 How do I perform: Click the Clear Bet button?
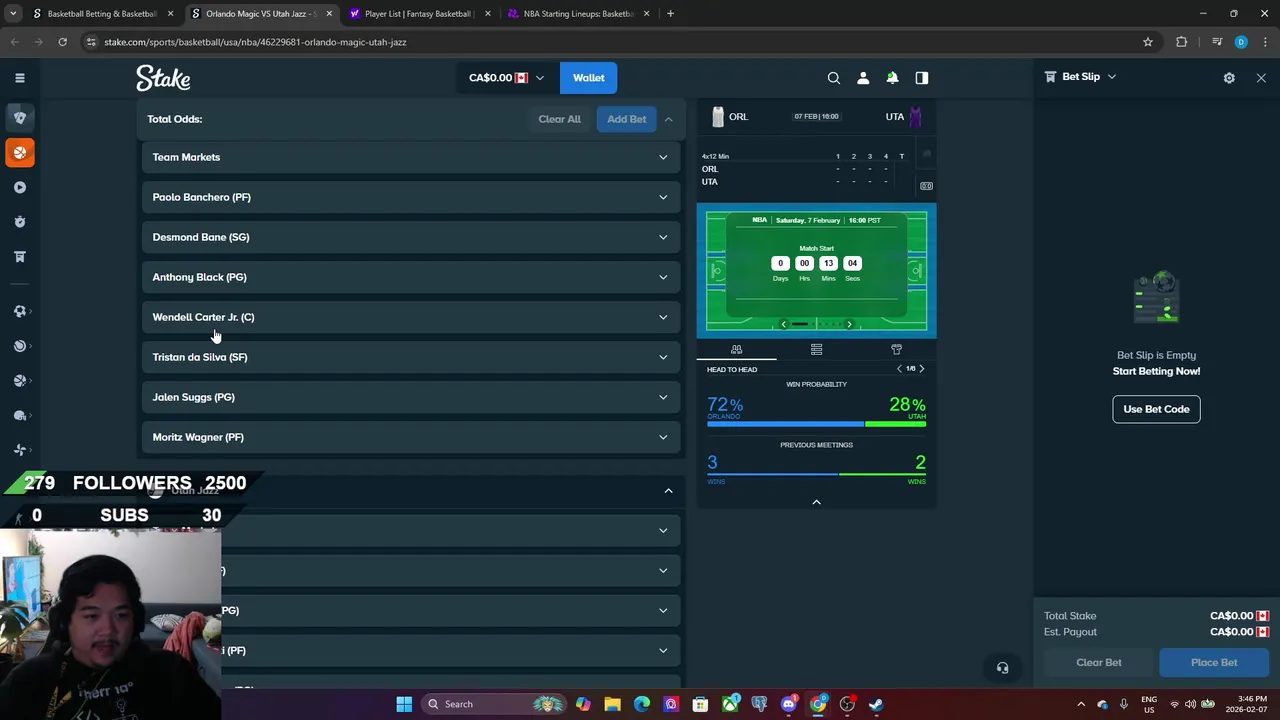click(x=1099, y=662)
